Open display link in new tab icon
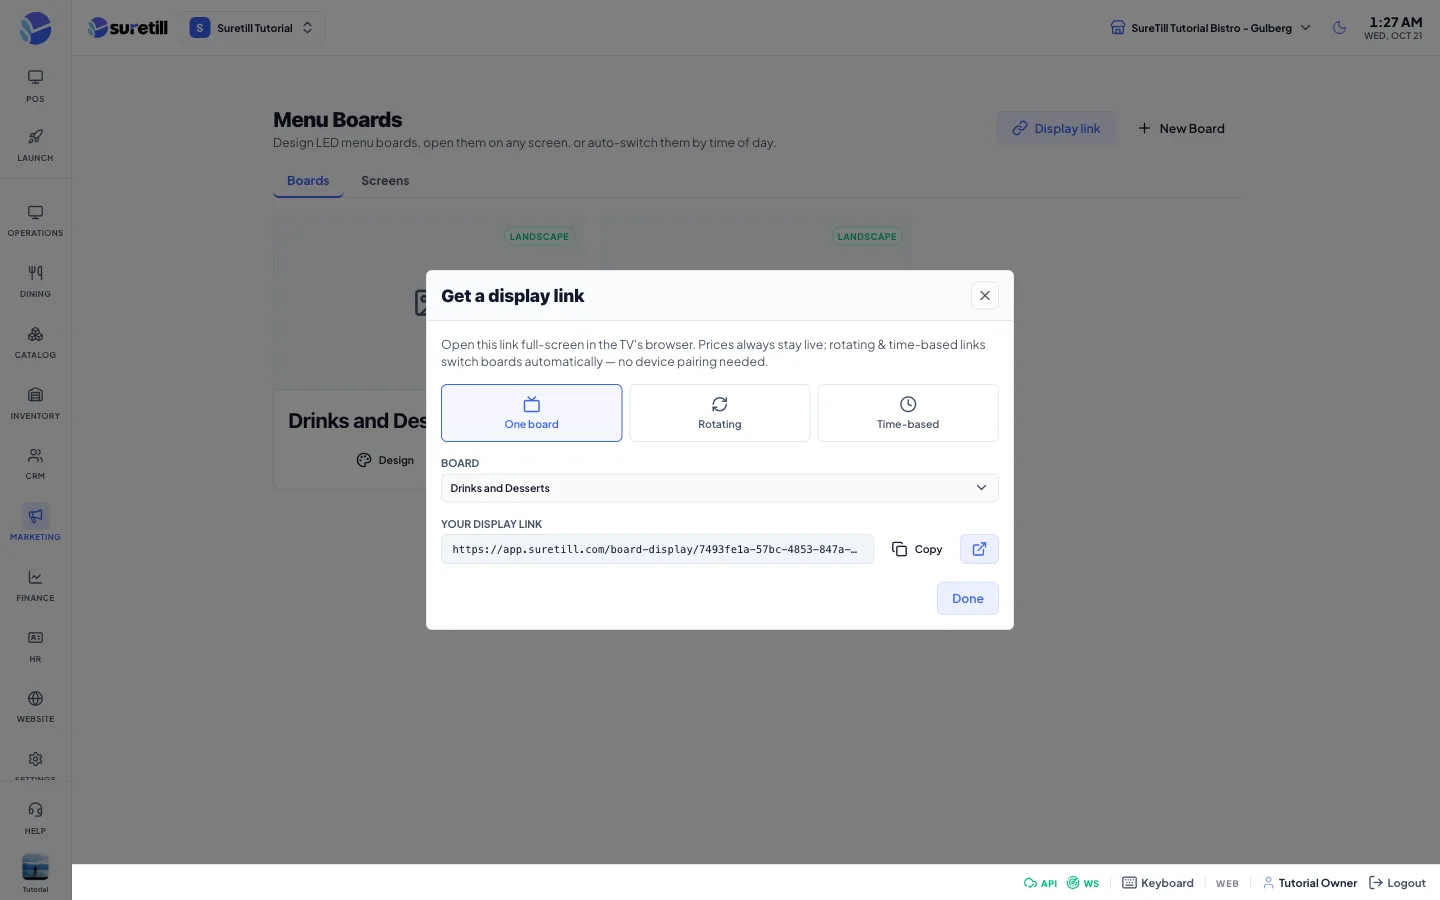Image resolution: width=1440 pixels, height=900 pixels. click(x=979, y=549)
